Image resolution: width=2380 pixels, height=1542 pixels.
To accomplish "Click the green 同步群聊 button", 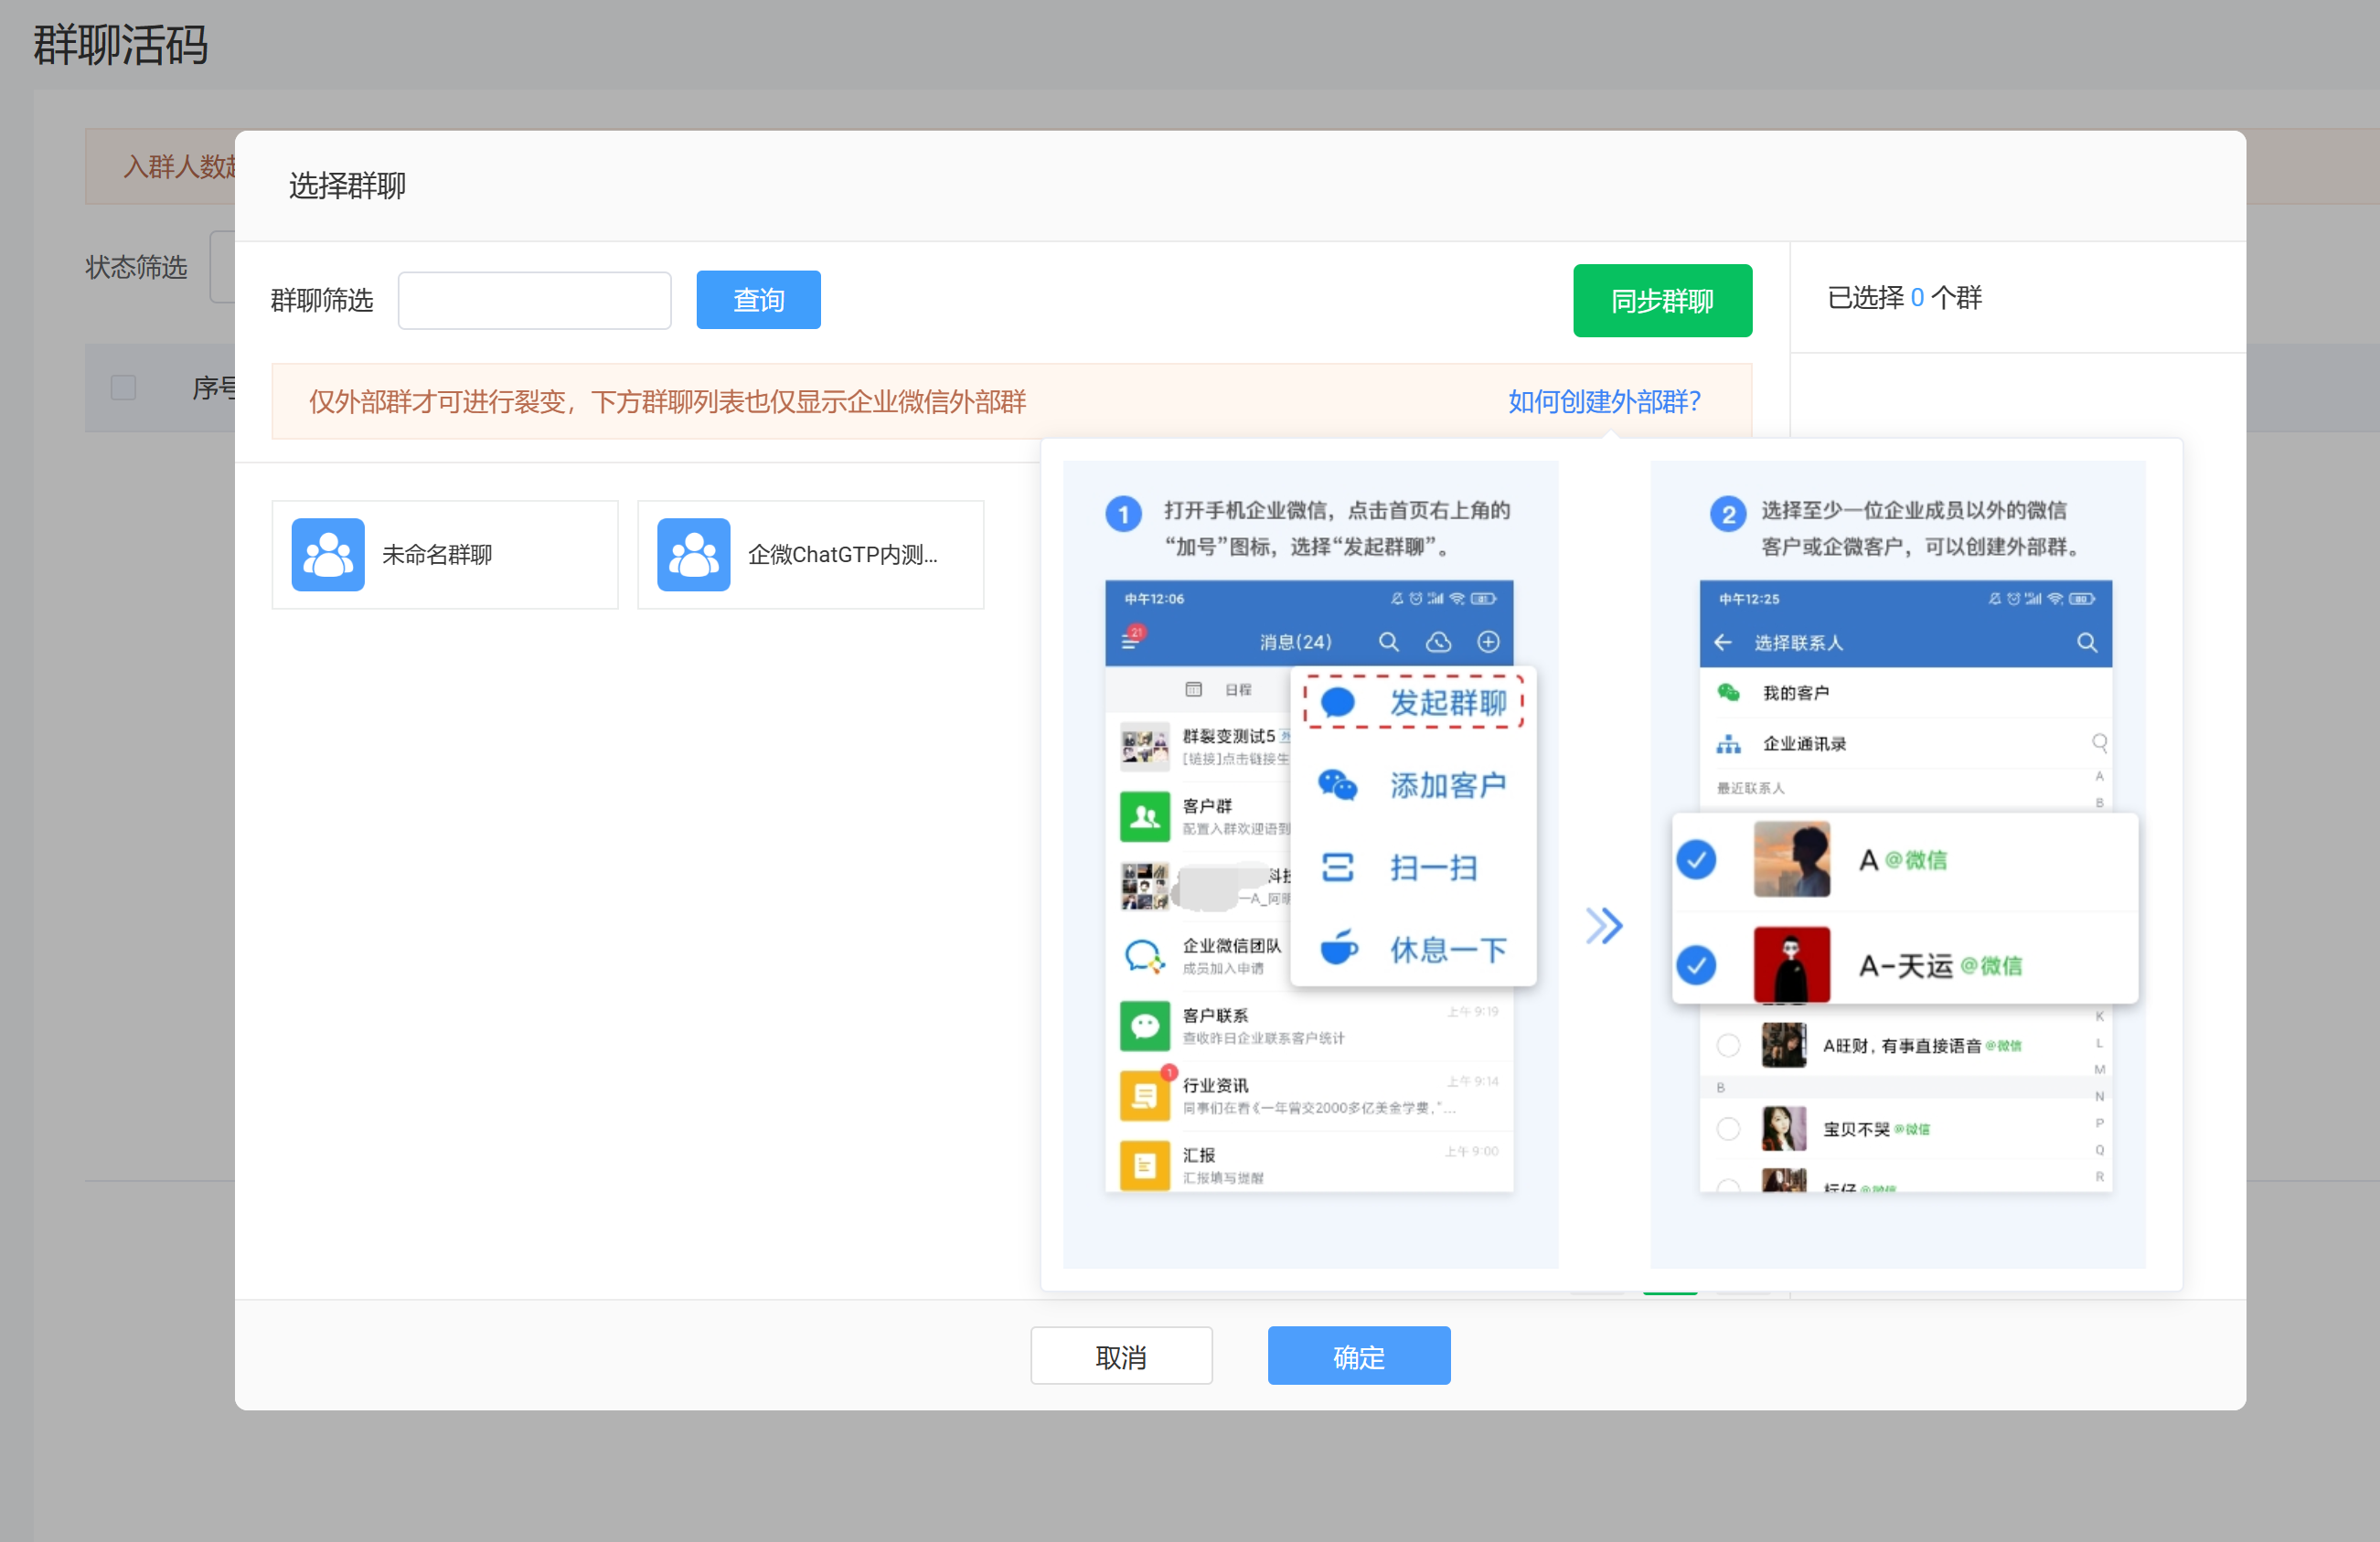I will click(x=1662, y=299).
